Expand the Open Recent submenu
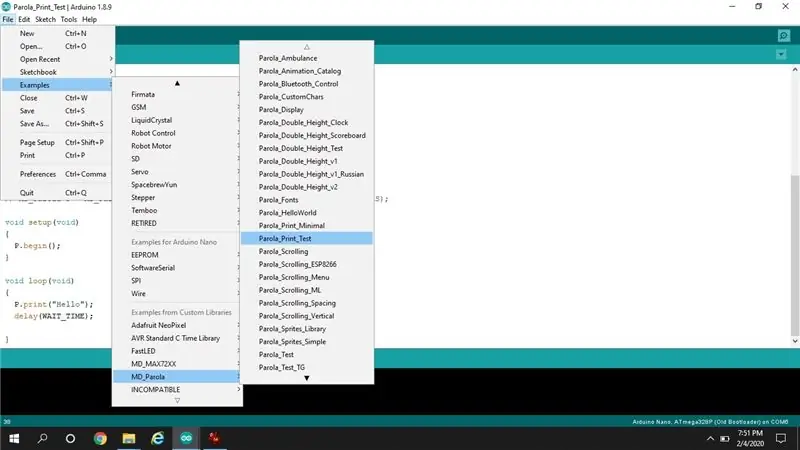The height and width of the screenshot is (450, 800). click(58, 59)
